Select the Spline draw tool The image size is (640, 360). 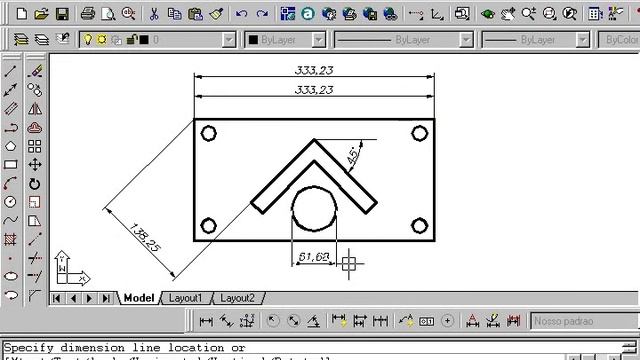coord(11,221)
